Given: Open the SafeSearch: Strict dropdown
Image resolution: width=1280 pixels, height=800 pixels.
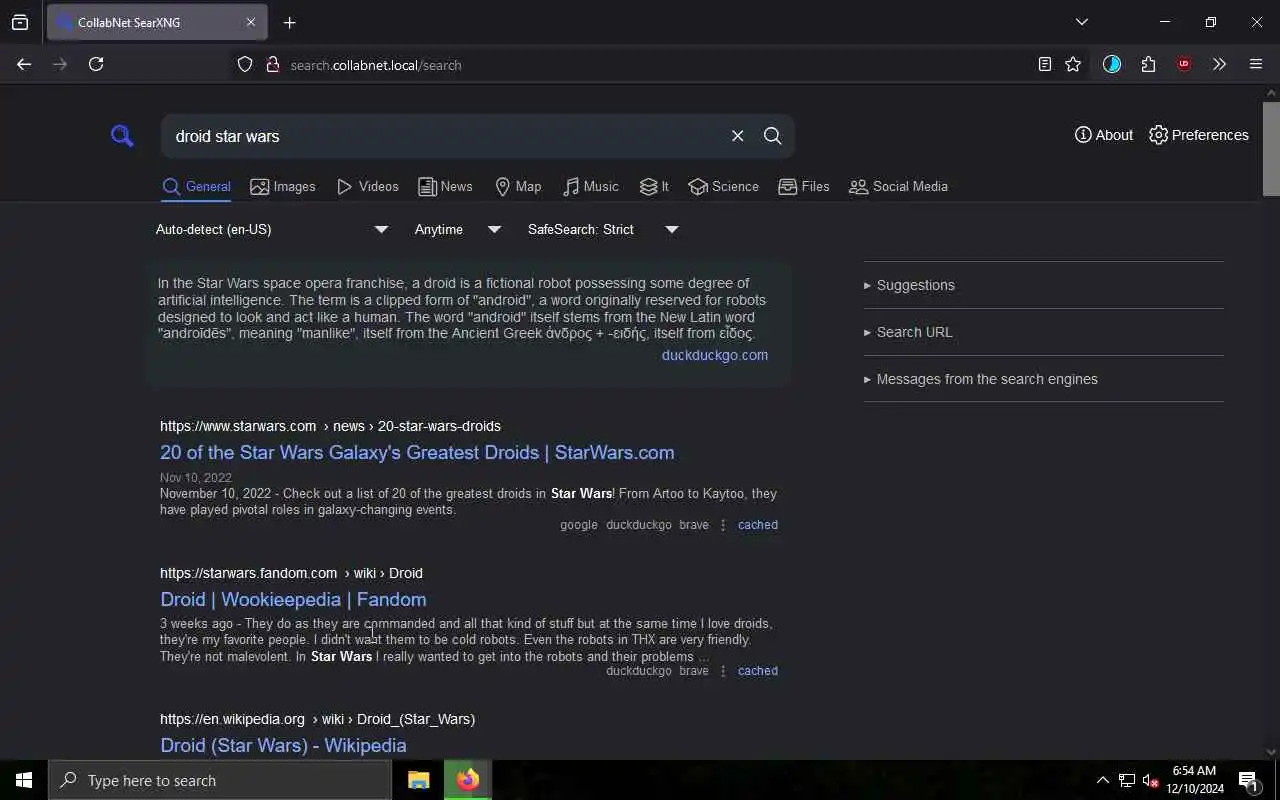Looking at the screenshot, I should tap(603, 230).
